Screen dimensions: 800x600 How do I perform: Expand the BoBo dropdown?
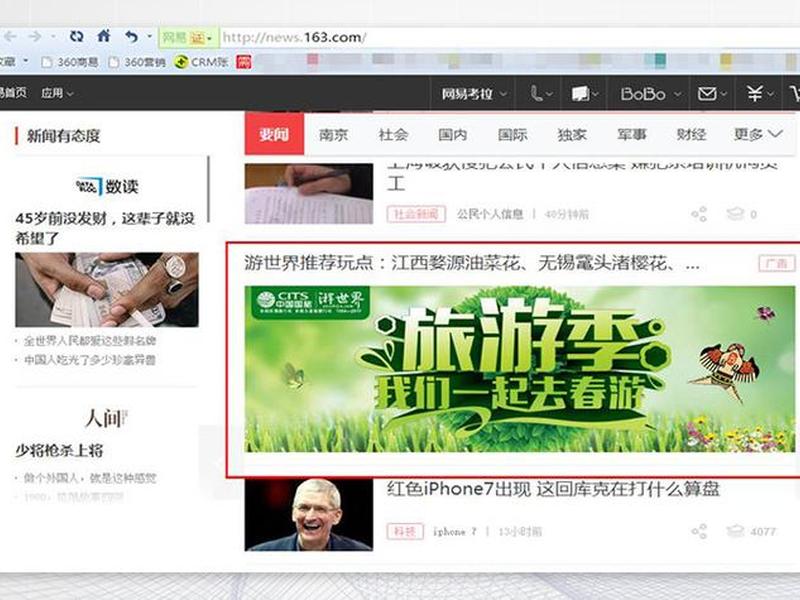651,94
